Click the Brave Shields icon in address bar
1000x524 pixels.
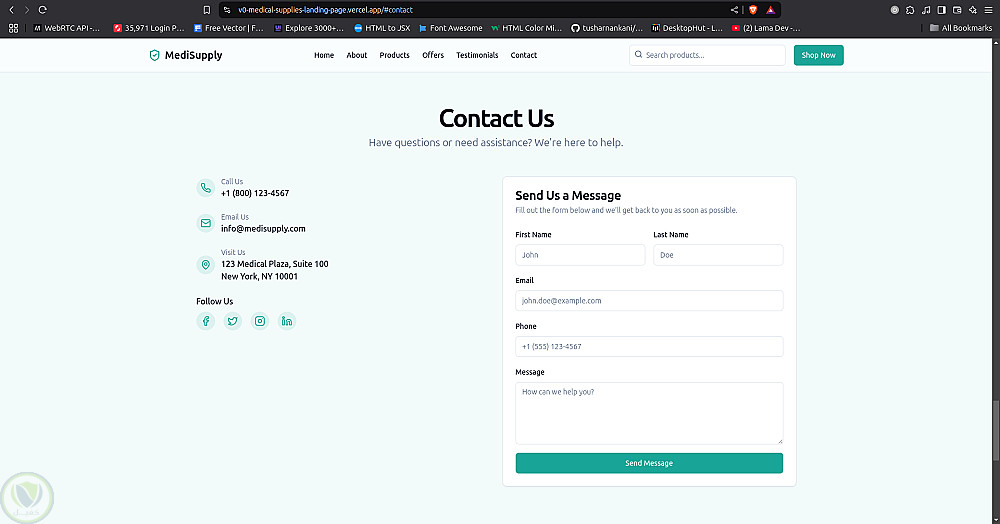click(x=753, y=9)
